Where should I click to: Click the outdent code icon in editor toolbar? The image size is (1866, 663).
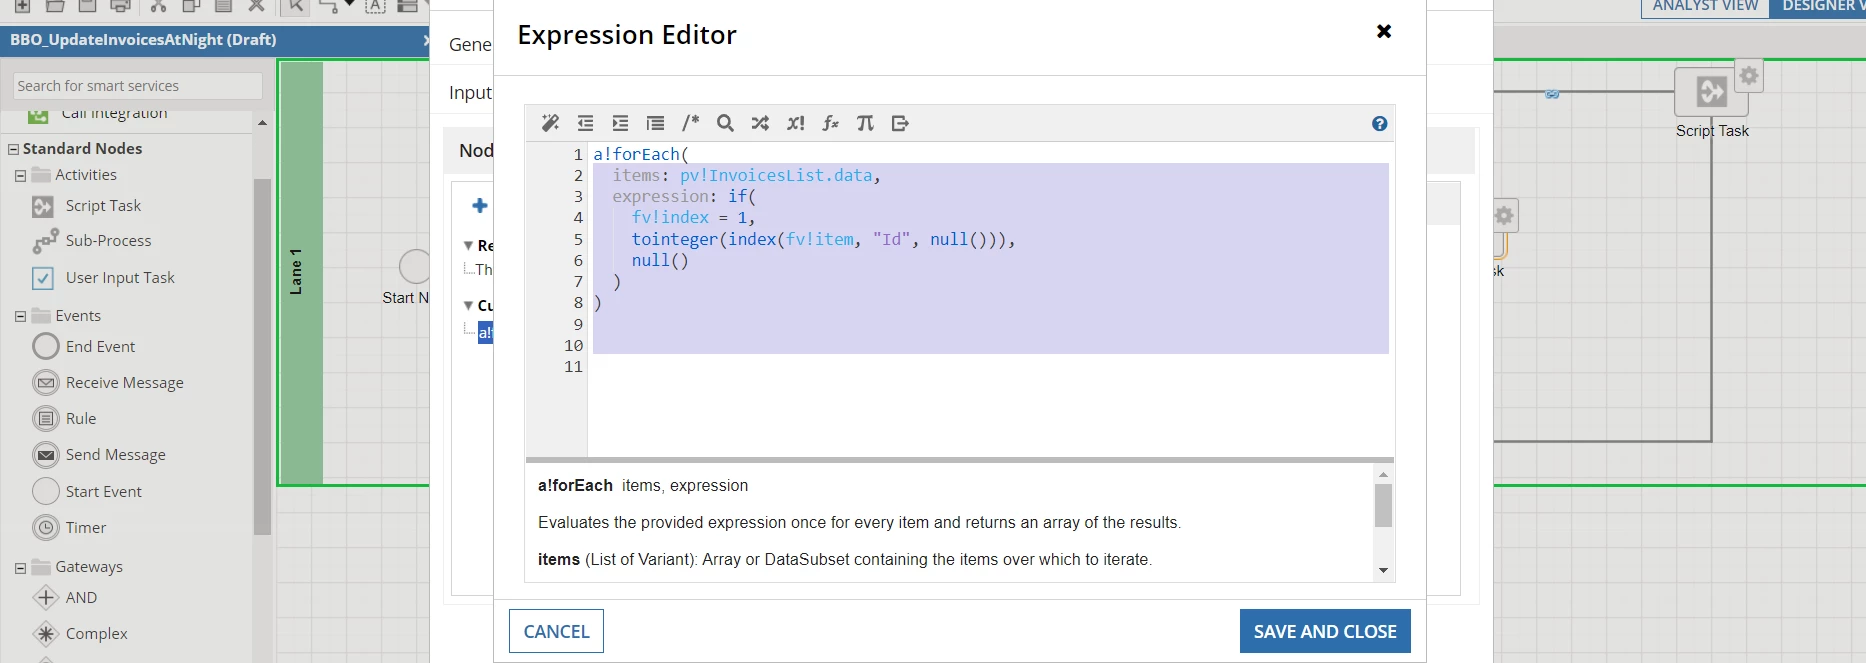pyautogui.click(x=585, y=123)
